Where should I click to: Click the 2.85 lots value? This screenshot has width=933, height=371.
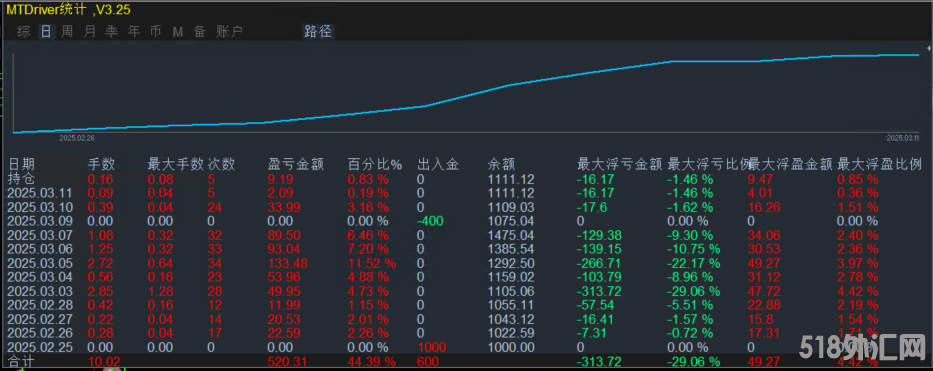[101, 291]
